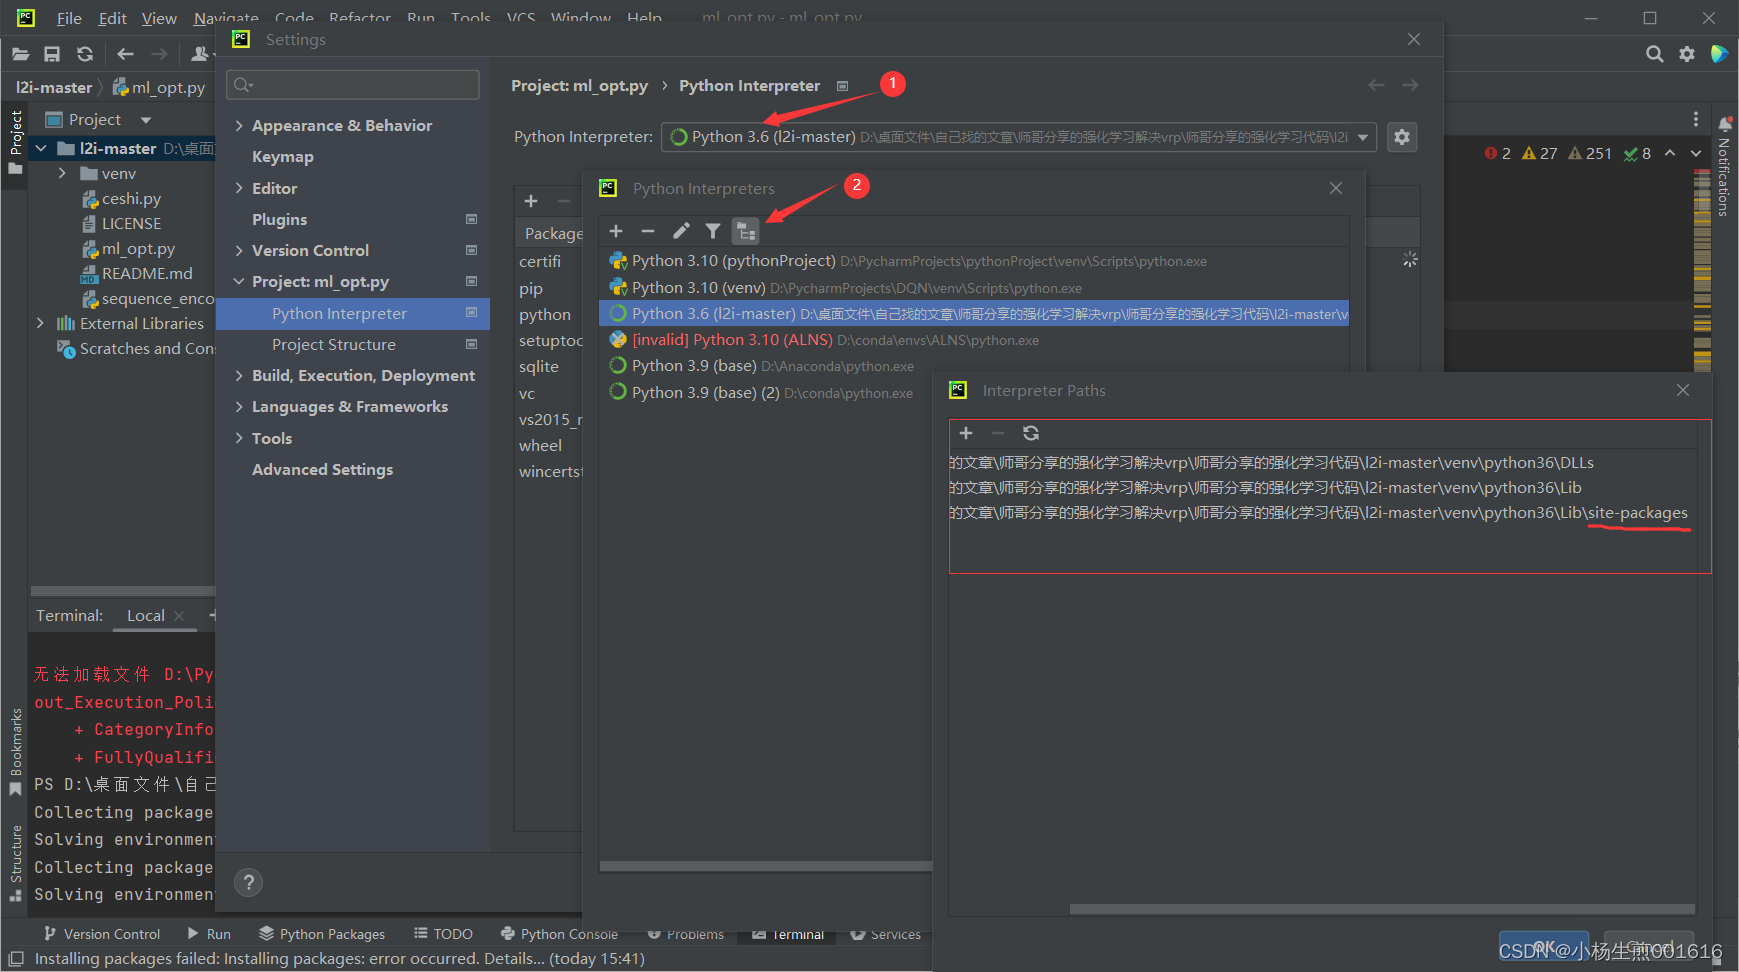Select Advanced Settings page
1739x972 pixels.
[x=322, y=470]
